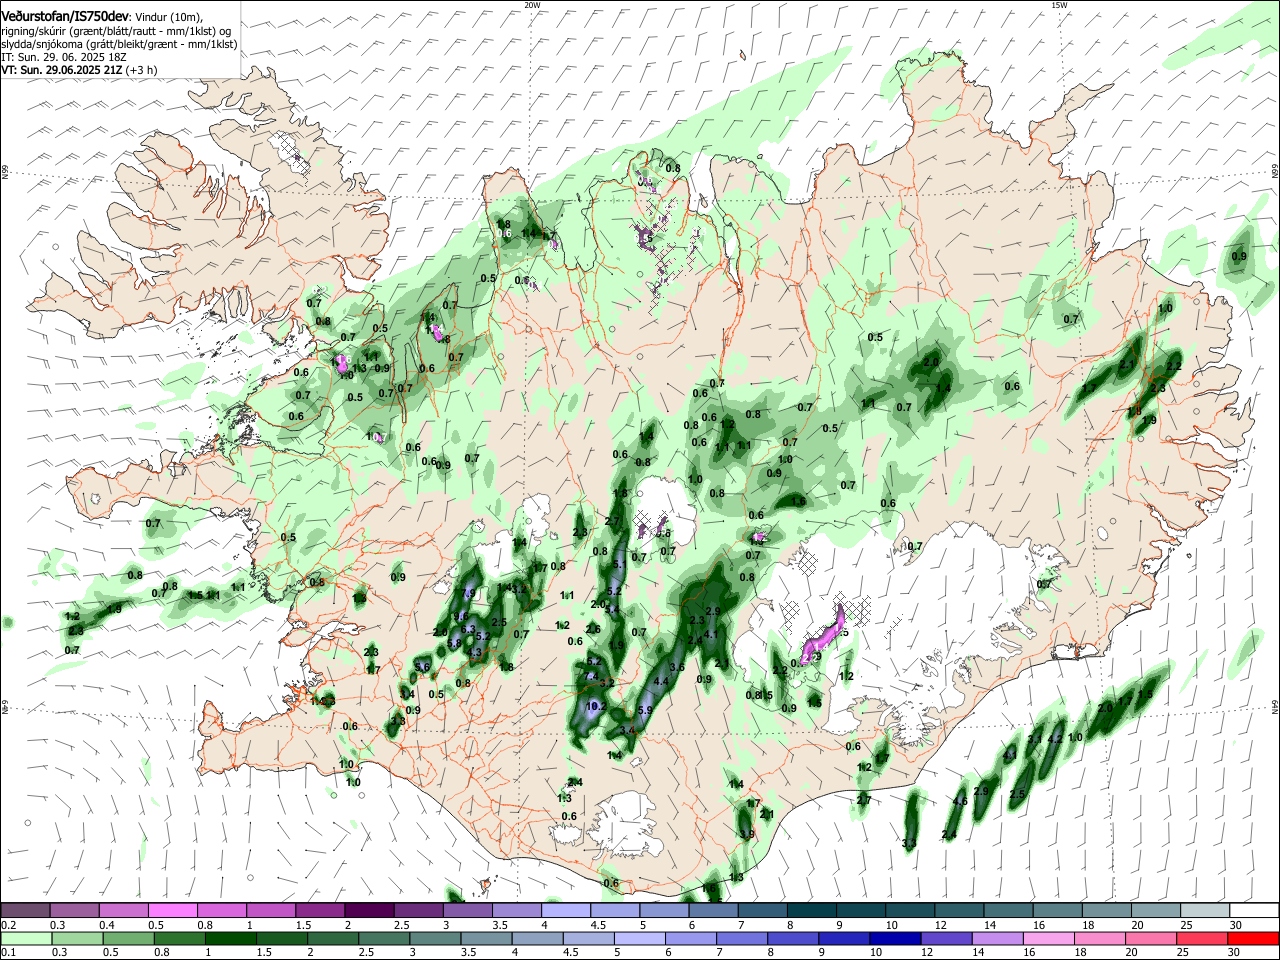Click the IT: Sun. 29. 06. 2025 18Z line

pos(62,57)
